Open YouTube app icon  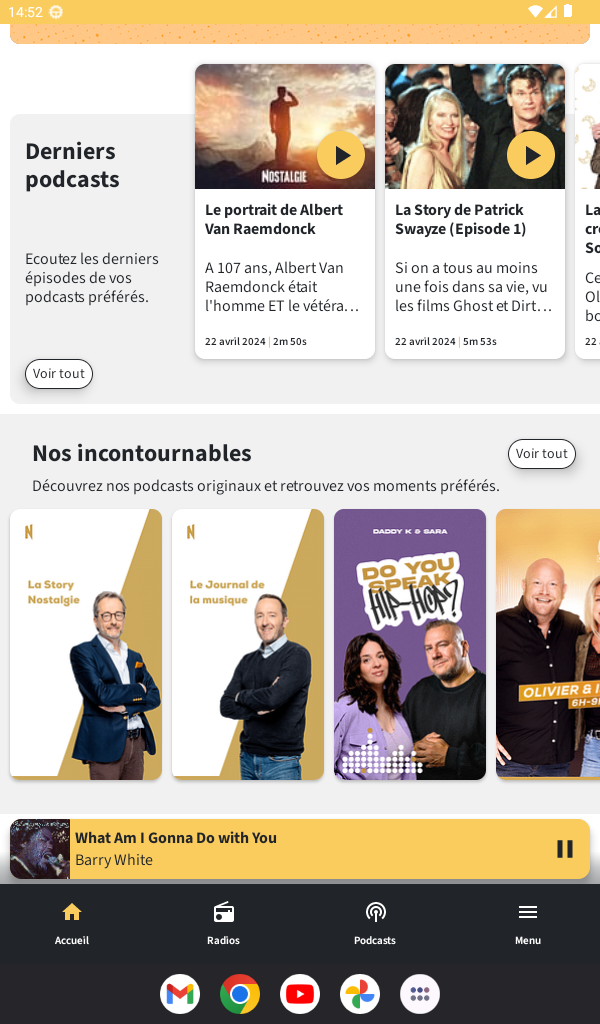pos(300,994)
